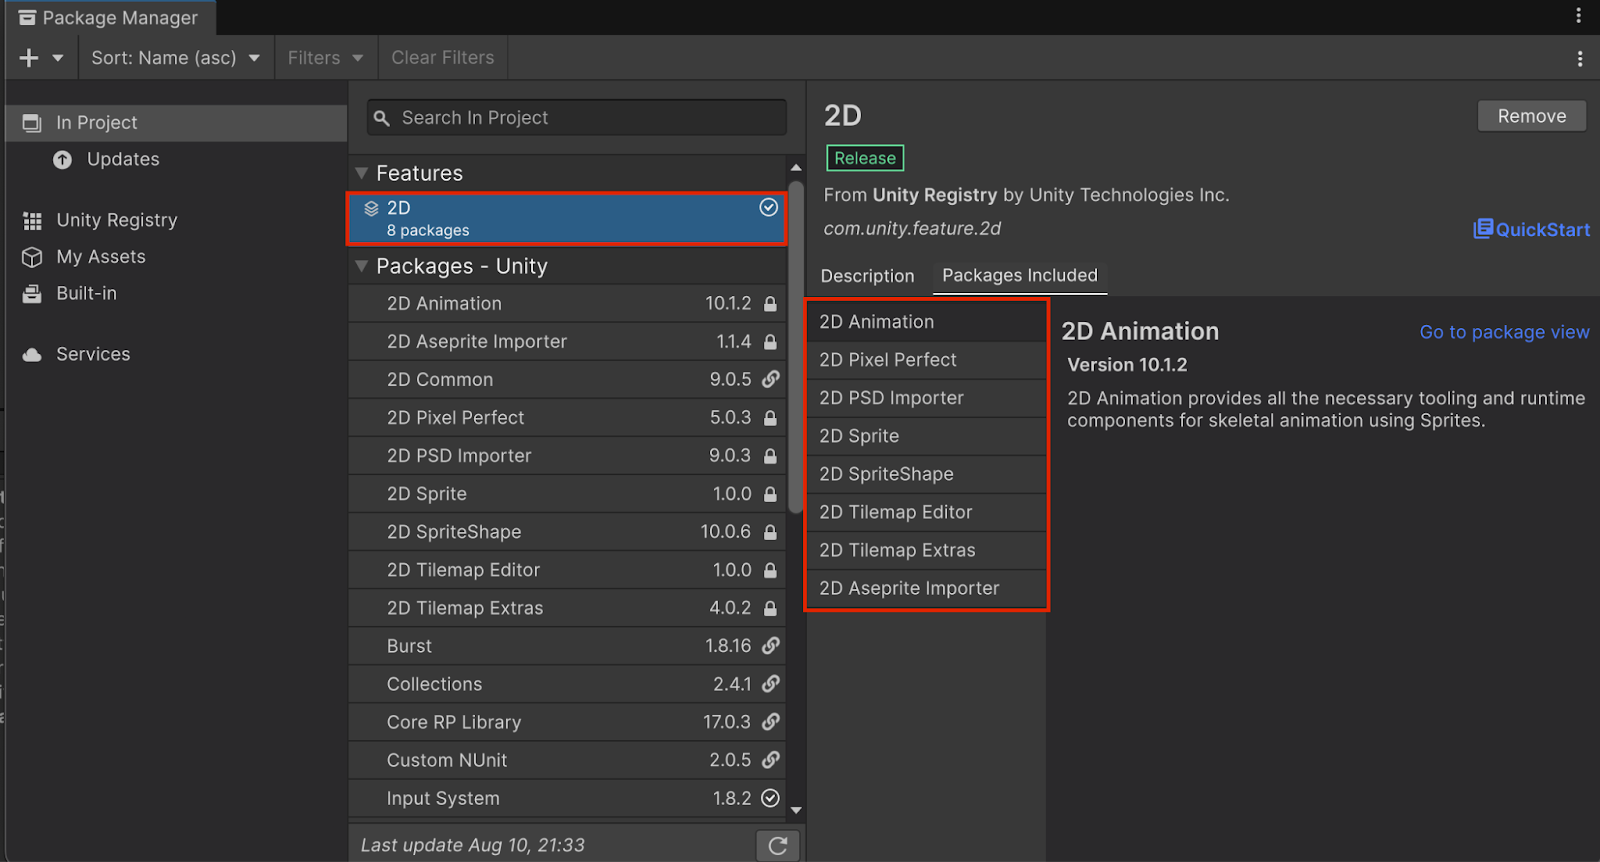Open the toolbar's three-dot options menu
This screenshot has width=1600, height=862.
[x=1579, y=59]
